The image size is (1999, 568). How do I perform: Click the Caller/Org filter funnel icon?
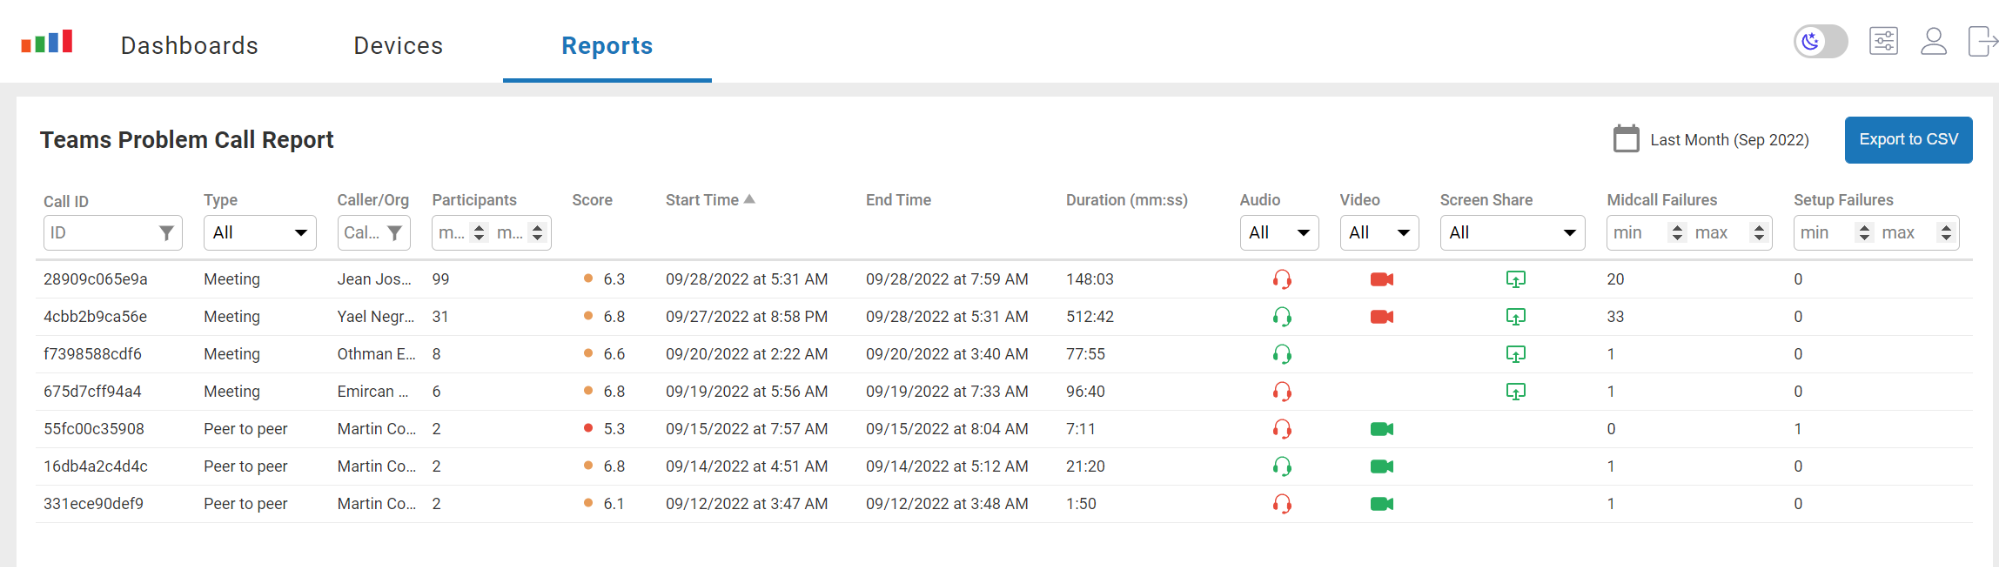[395, 233]
